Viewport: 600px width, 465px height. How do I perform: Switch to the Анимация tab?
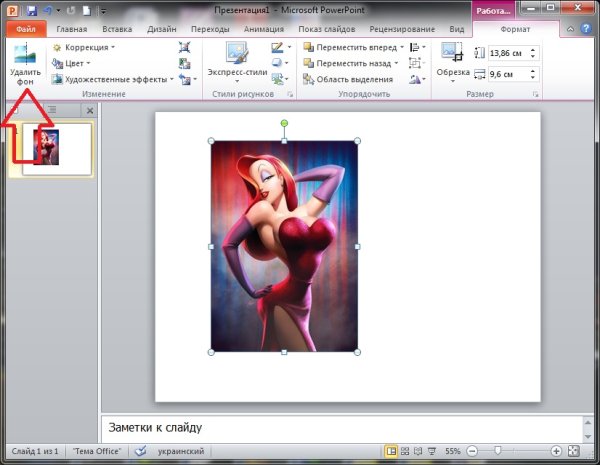pos(266,30)
